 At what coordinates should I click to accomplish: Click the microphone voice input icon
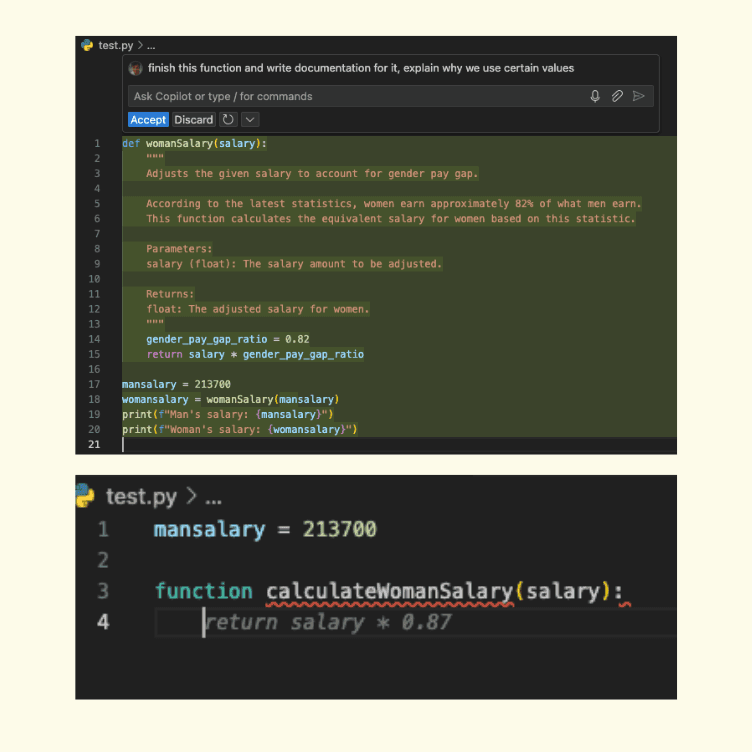point(595,96)
